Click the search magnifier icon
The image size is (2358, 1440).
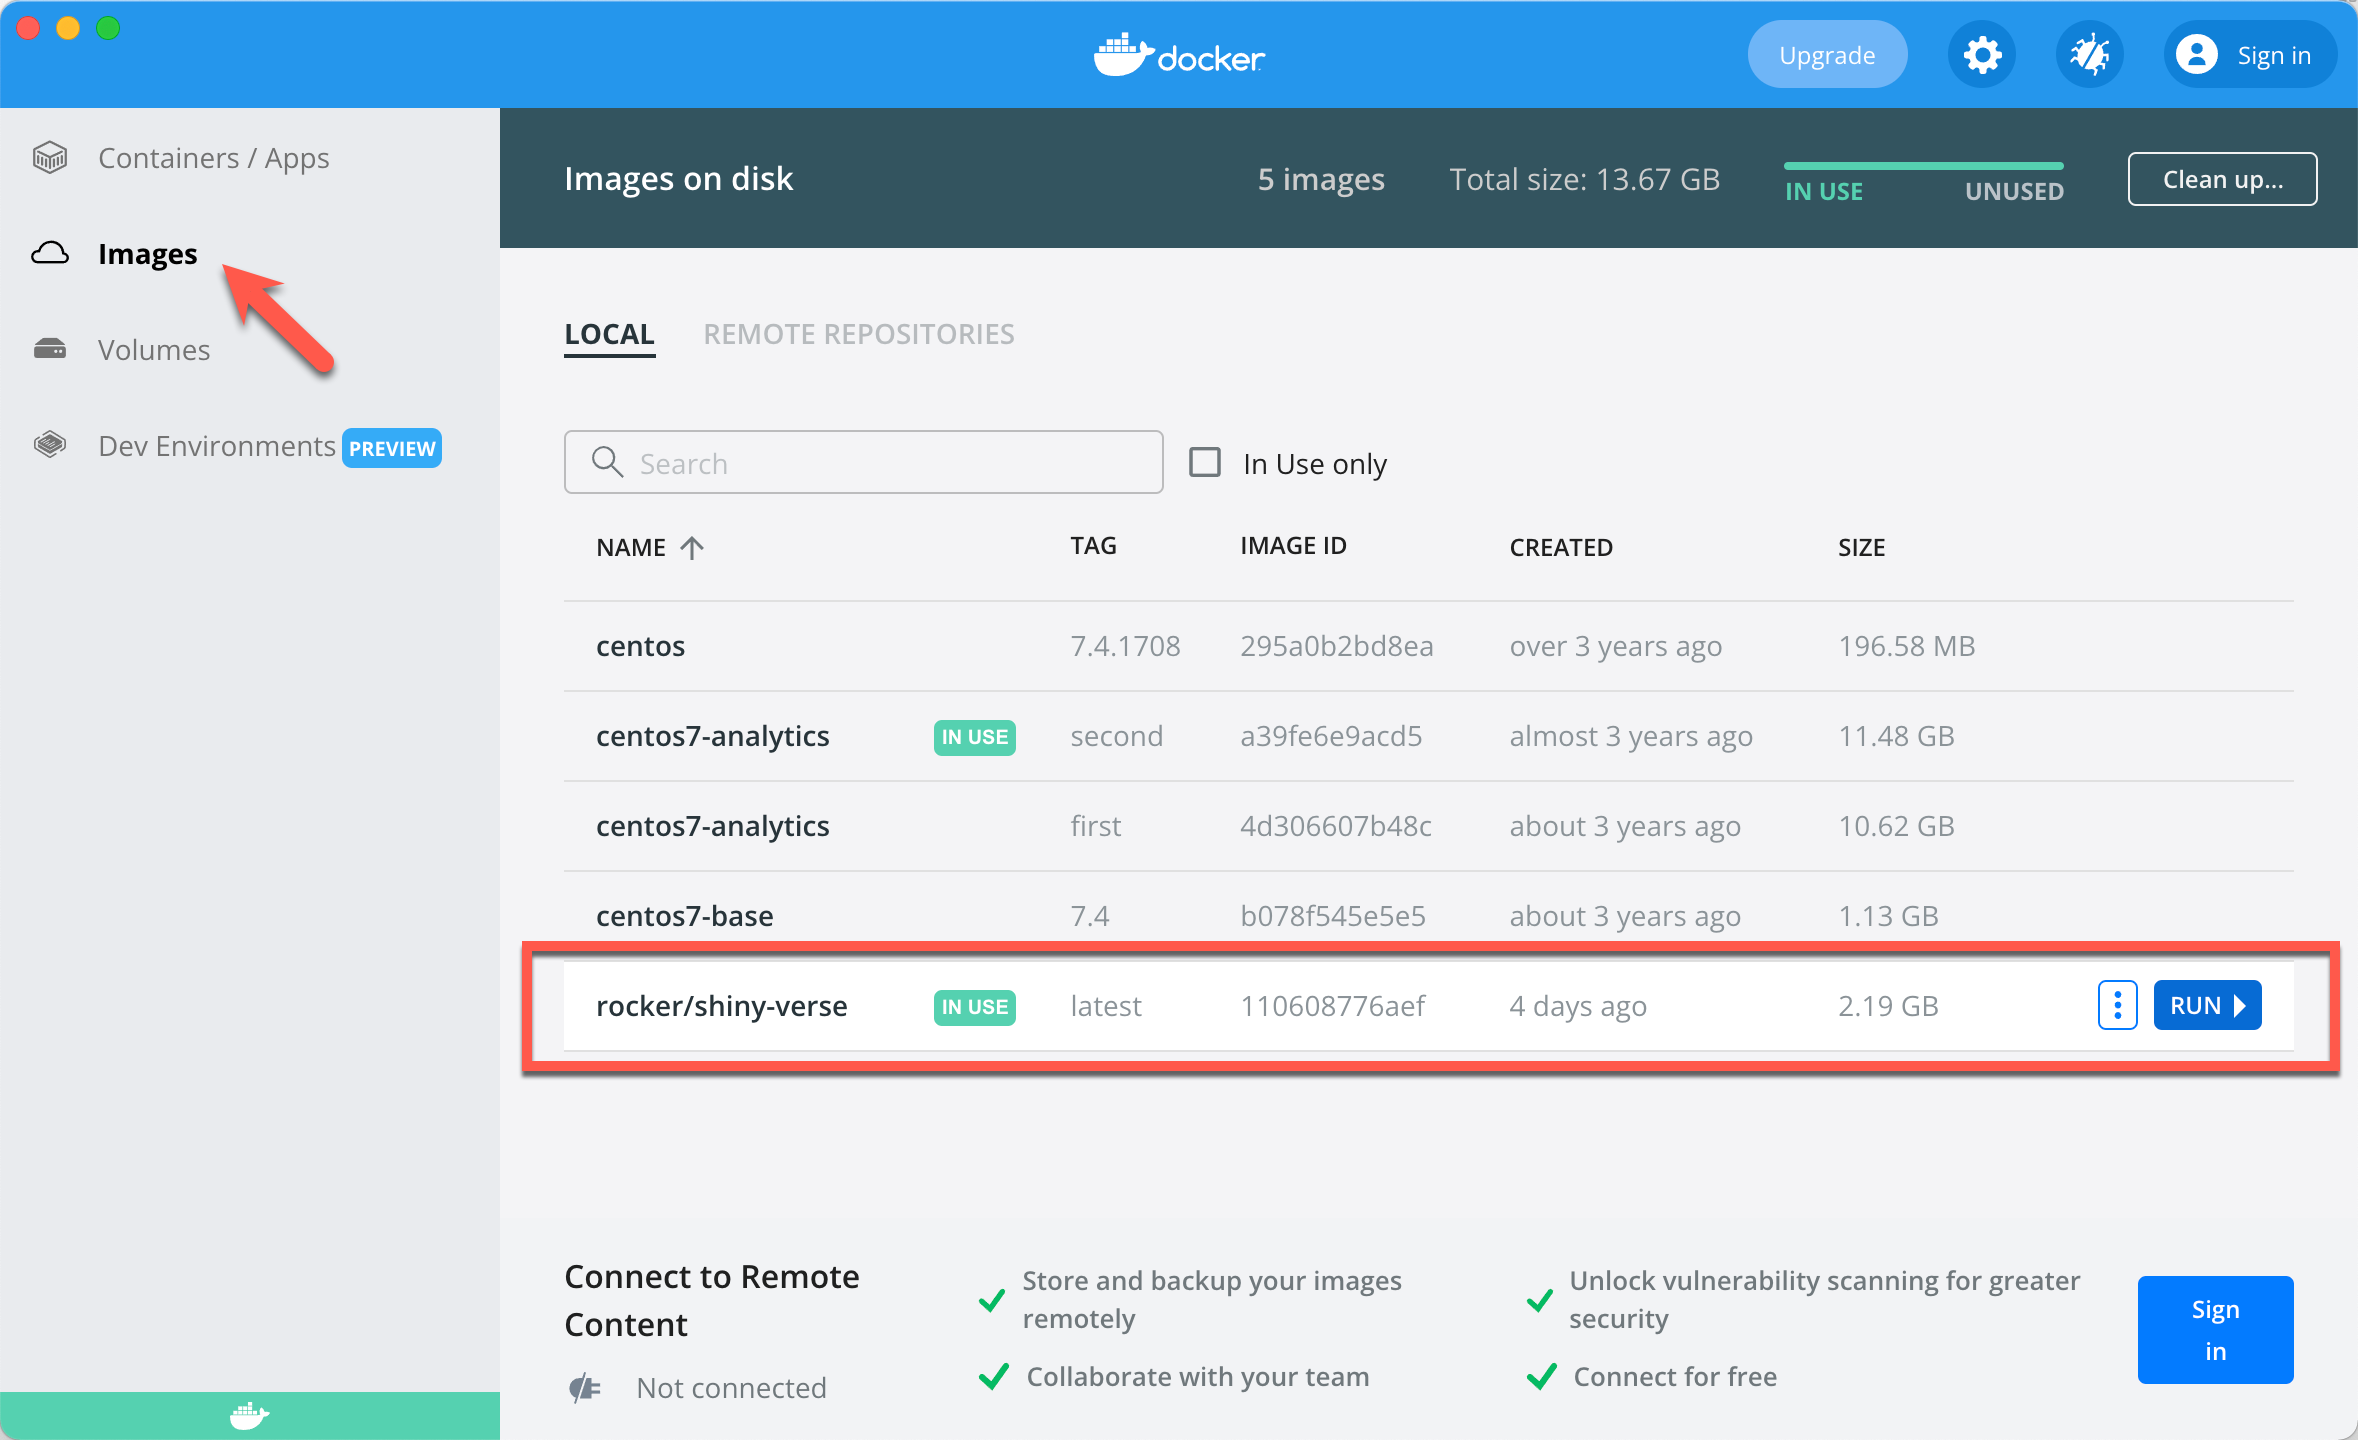point(607,462)
